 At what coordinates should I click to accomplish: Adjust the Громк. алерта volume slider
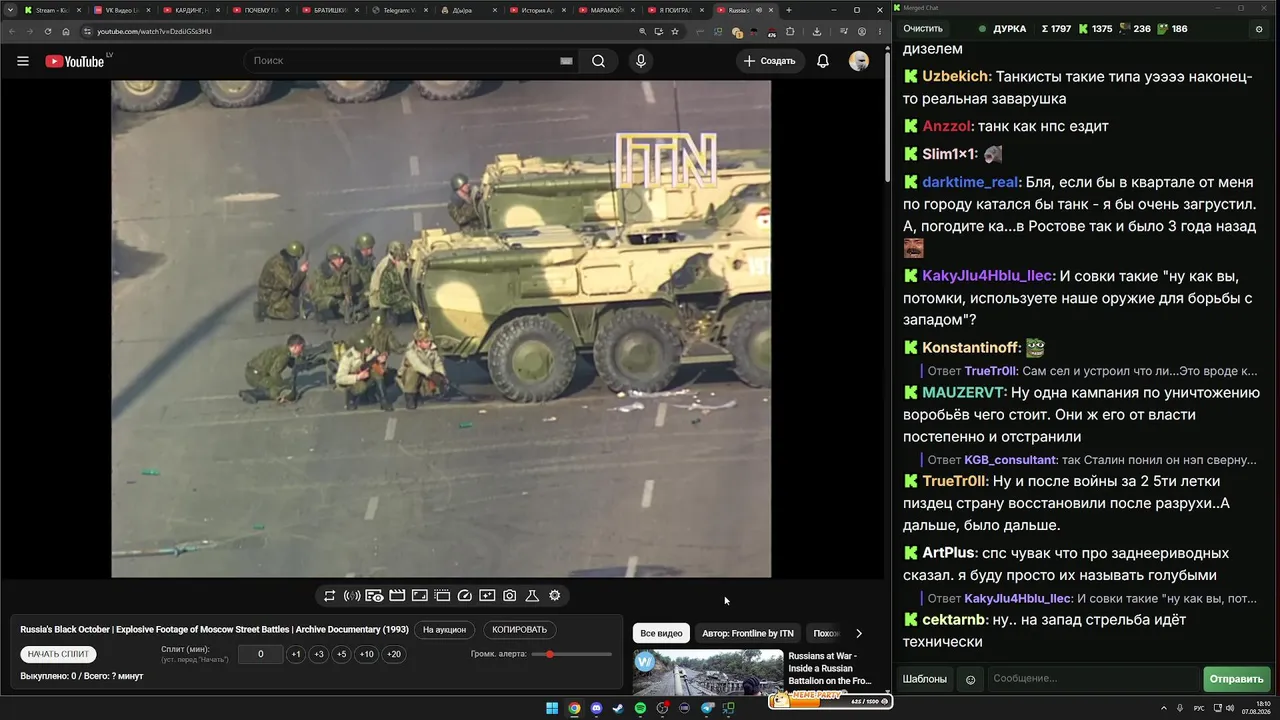coord(572,654)
